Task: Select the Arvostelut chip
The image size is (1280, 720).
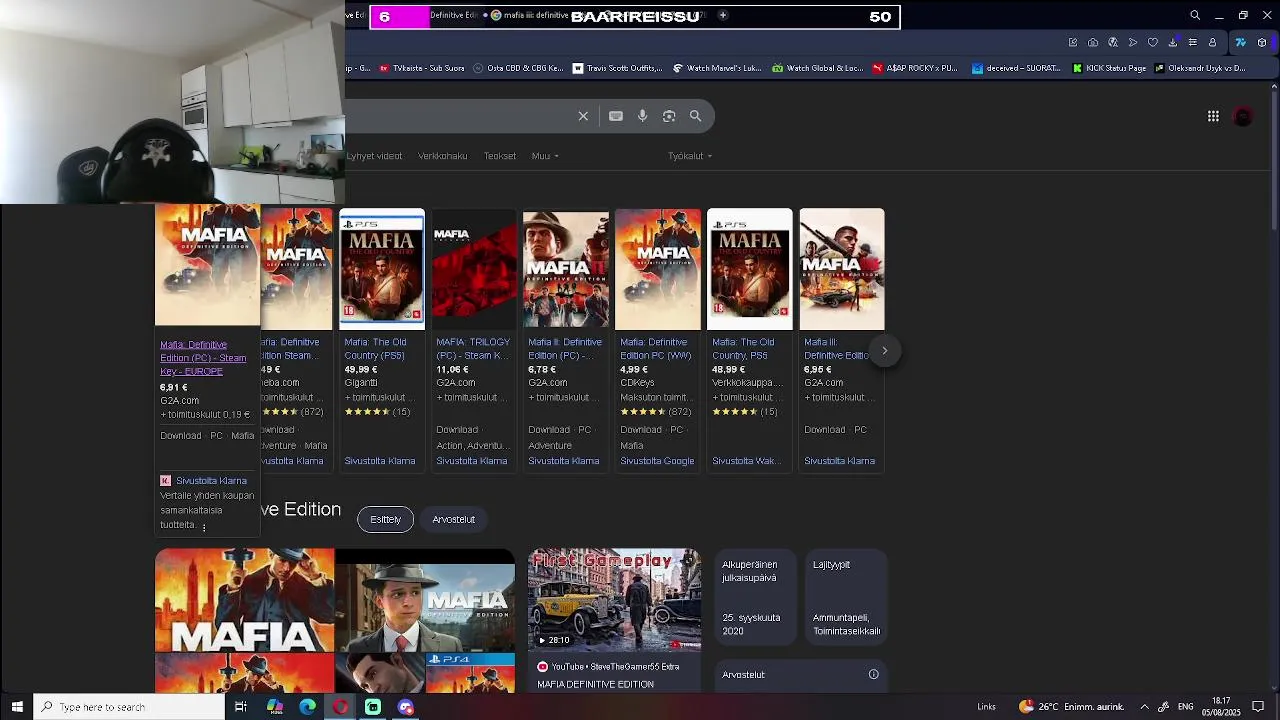Action: click(454, 519)
